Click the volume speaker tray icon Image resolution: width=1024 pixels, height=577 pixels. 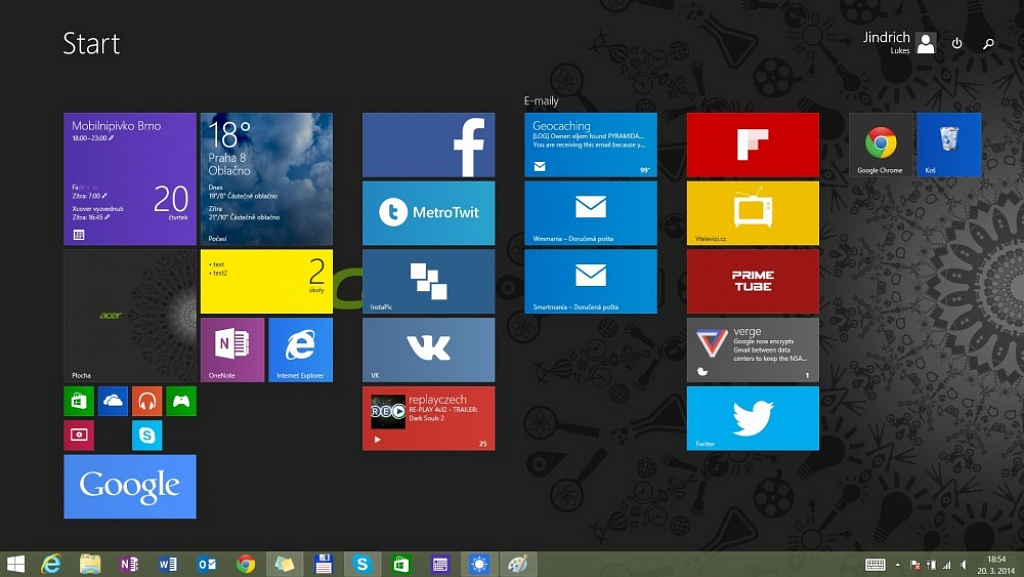963,565
